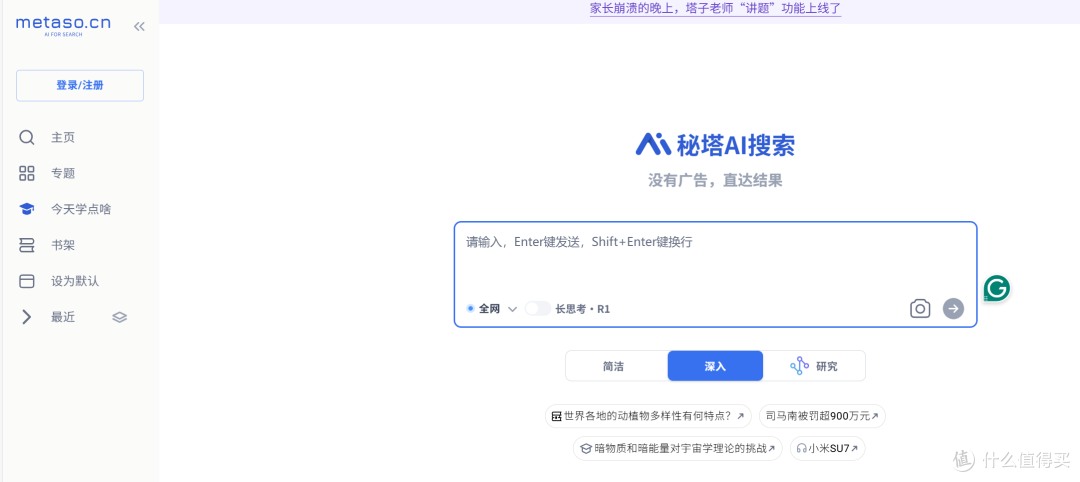This screenshot has height=482, width=1080.
Task: Collapse the sidebar with double-chevron icon
Action: tap(139, 27)
